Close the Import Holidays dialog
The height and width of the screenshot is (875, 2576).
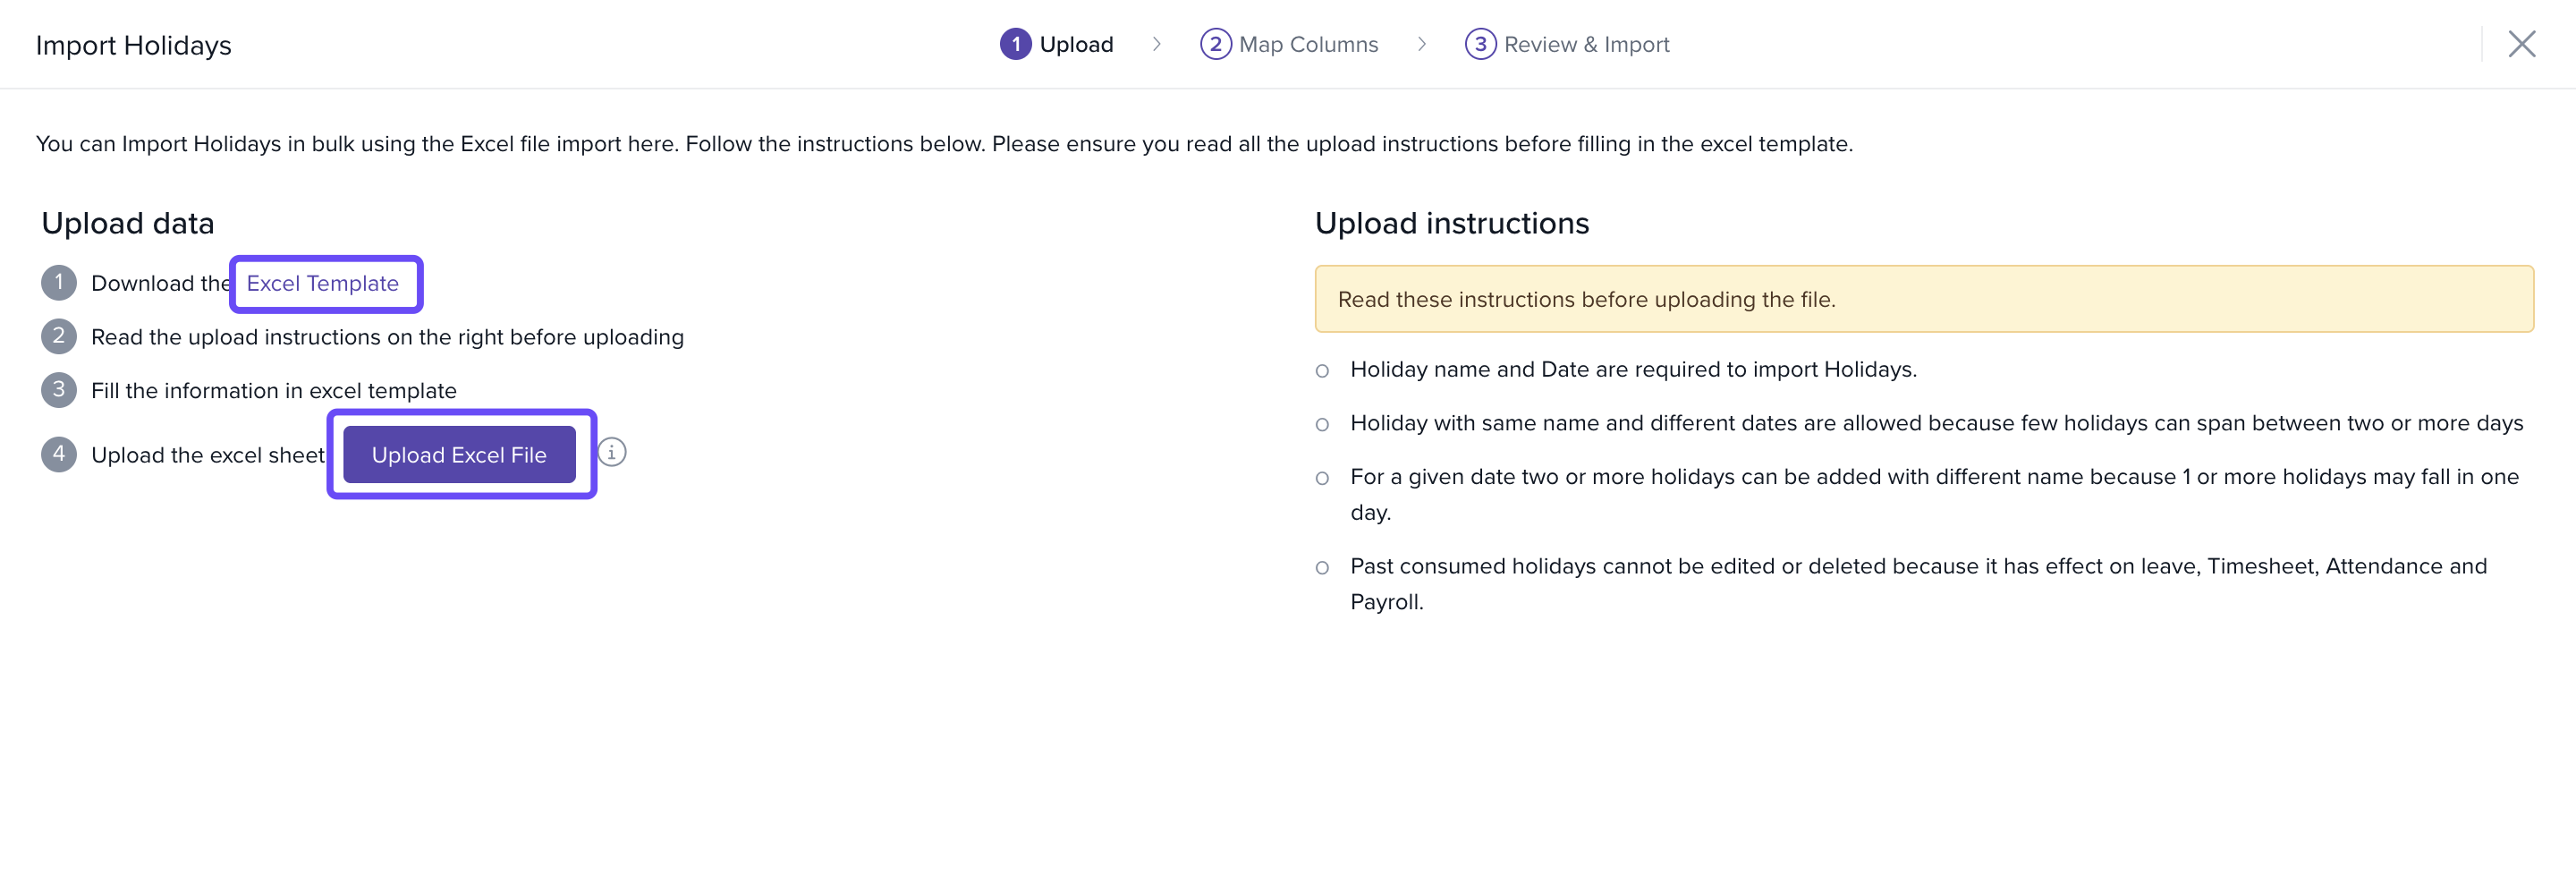(x=2521, y=44)
